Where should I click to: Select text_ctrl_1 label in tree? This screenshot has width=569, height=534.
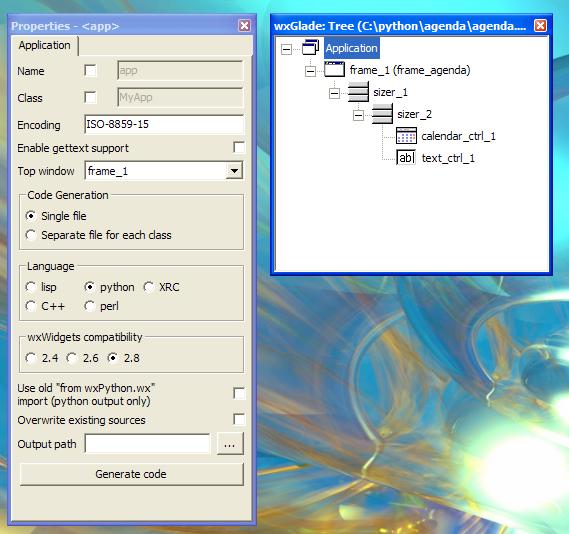[x=448, y=158]
